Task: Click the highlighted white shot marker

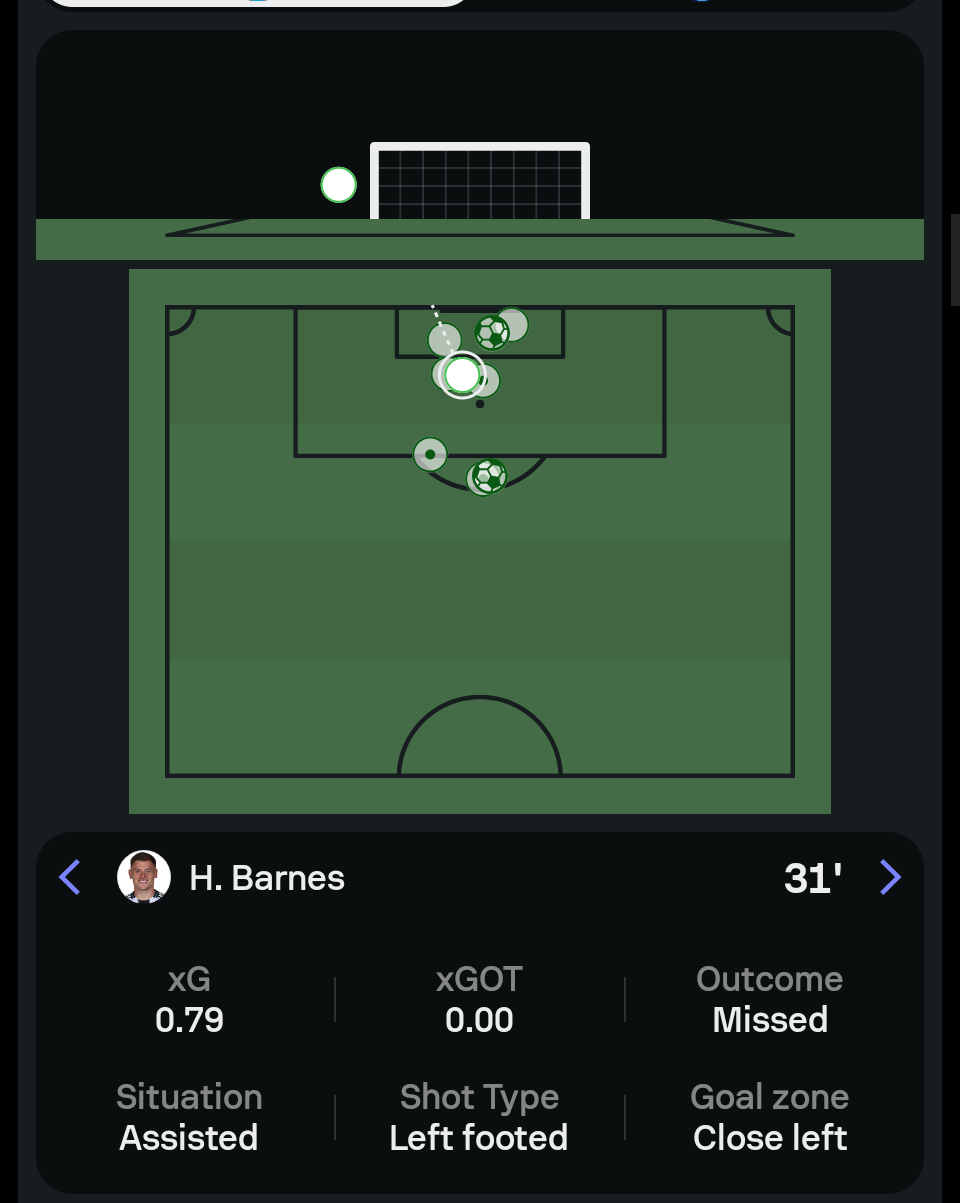Action: click(462, 375)
